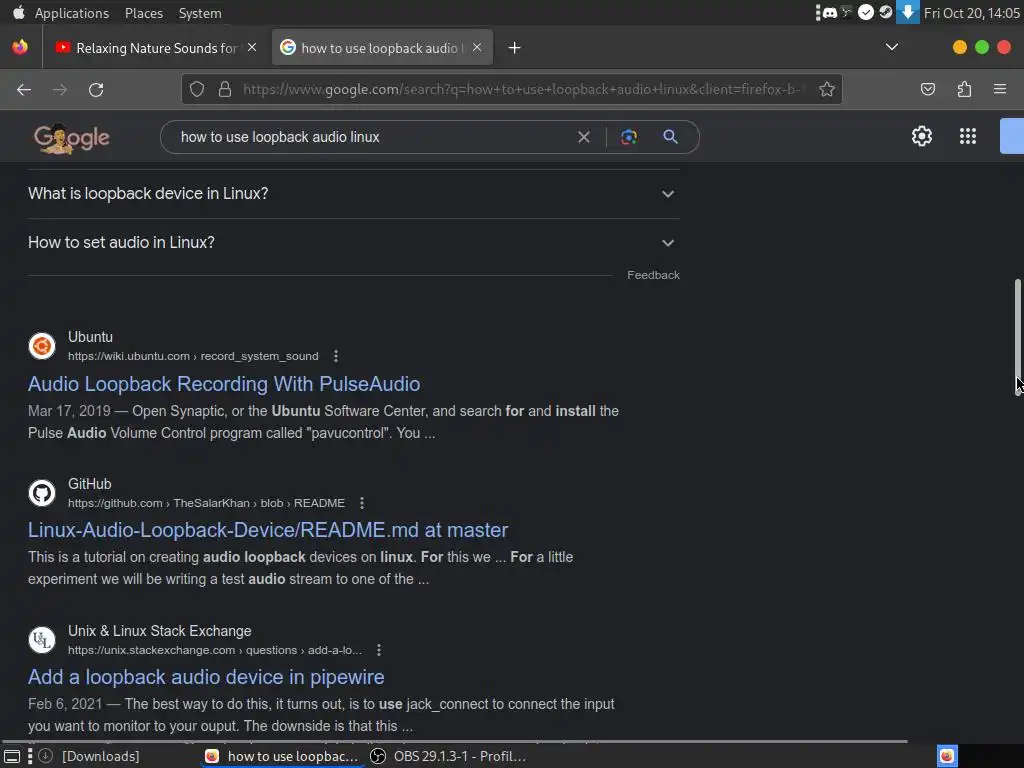This screenshot has height=768, width=1024.
Task: Switch to OBS 29.1.3-1 taskbar window
Action: [x=448, y=756]
